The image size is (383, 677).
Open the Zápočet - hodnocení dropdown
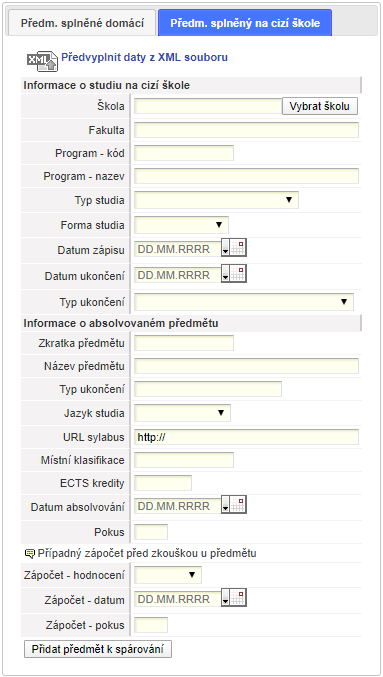(168, 575)
